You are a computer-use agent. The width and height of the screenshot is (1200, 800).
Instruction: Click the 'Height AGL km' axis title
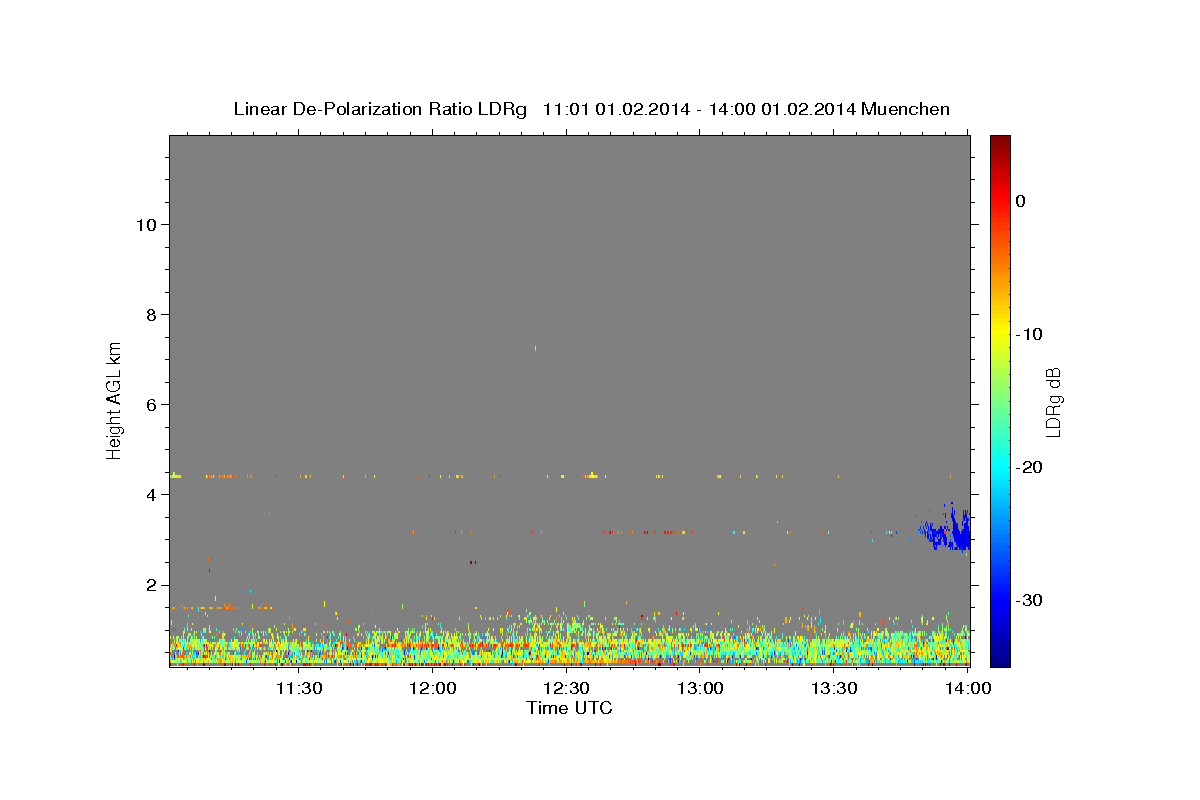pyautogui.click(x=114, y=399)
